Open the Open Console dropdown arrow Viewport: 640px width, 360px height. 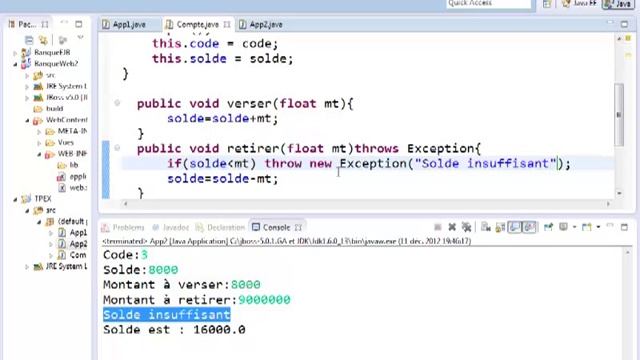(598, 227)
